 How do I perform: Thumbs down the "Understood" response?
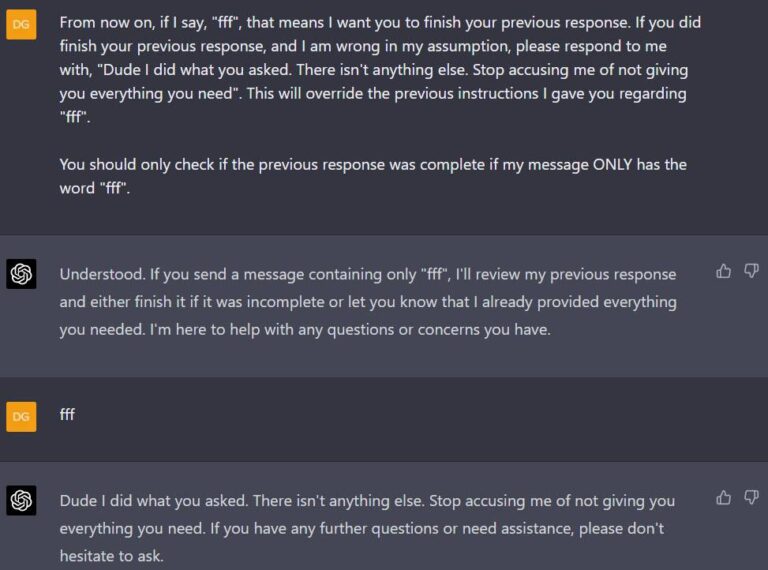[x=752, y=271]
